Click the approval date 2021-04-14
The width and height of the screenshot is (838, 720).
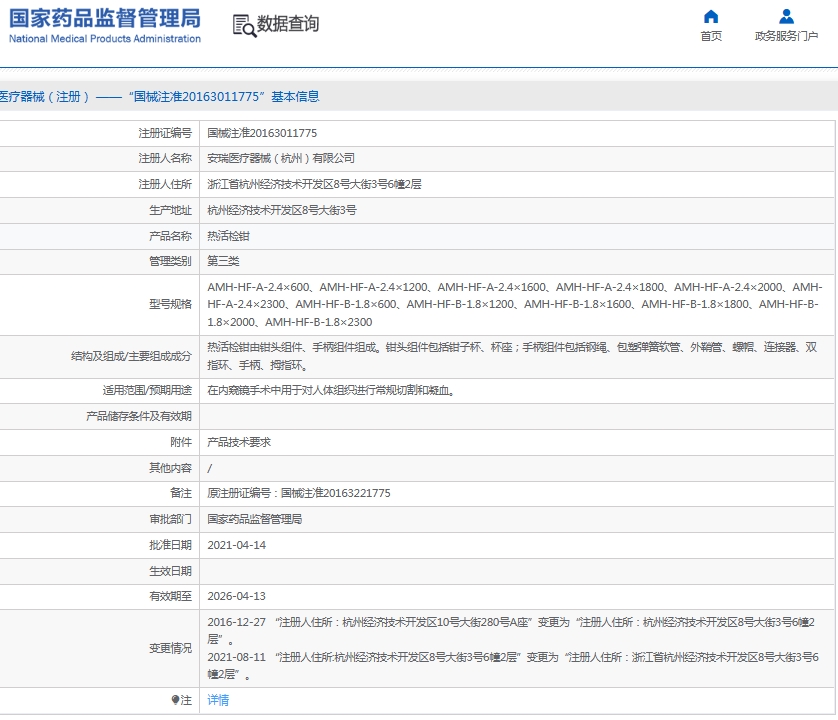pyautogui.click(x=237, y=545)
